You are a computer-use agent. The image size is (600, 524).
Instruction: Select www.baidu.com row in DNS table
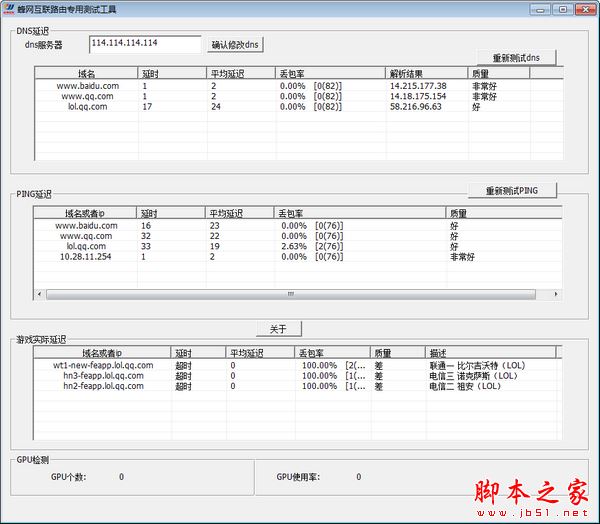pyautogui.click(x=298, y=86)
